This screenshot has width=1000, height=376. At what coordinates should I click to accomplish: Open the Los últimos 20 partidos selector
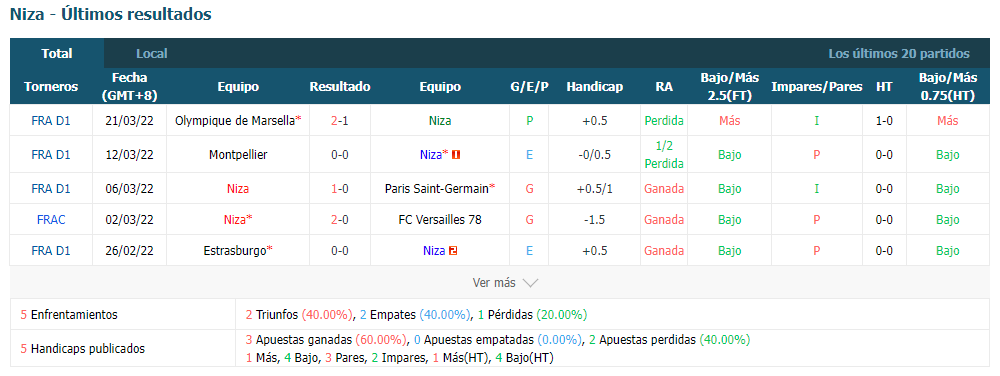(899, 54)
